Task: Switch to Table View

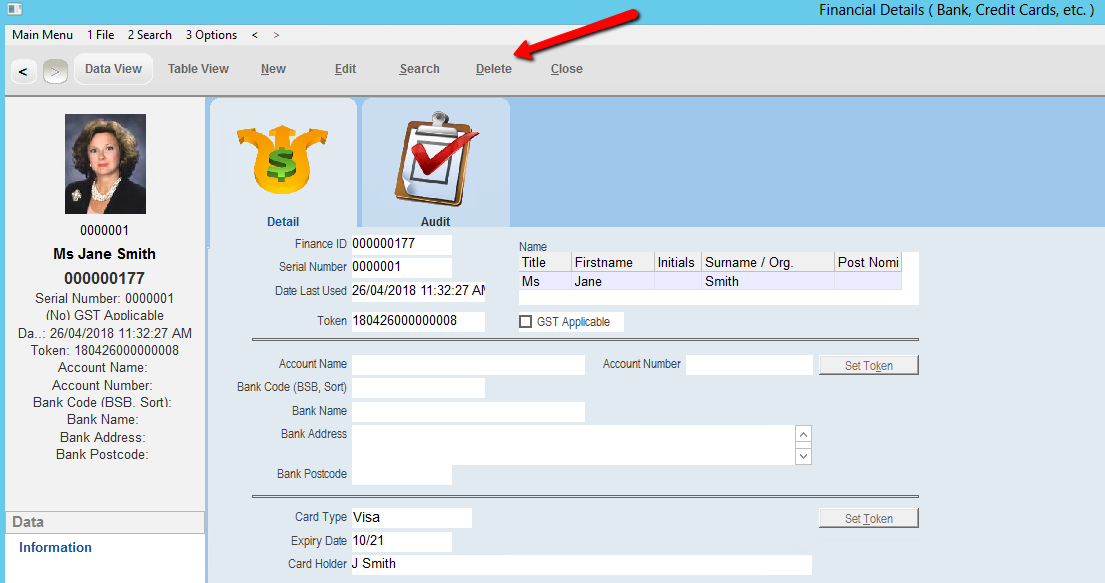Action: coord(198,68)
